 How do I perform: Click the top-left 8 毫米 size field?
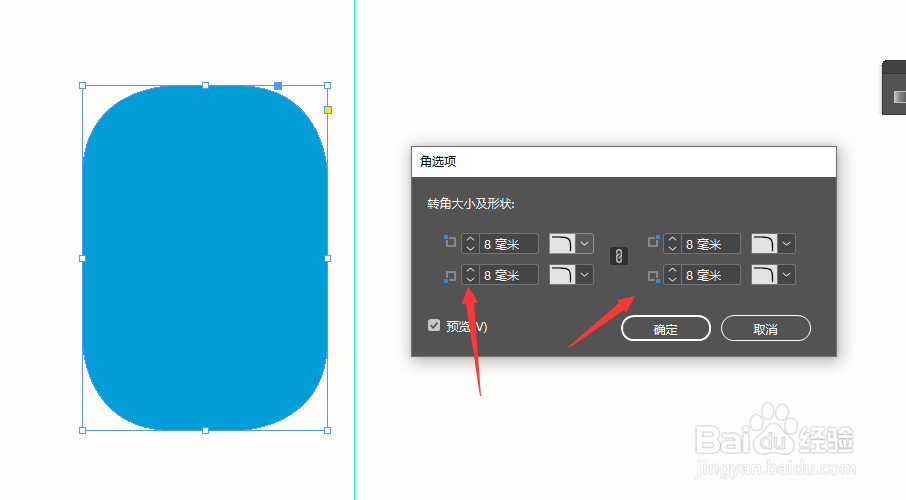click(x=508, y=244)
